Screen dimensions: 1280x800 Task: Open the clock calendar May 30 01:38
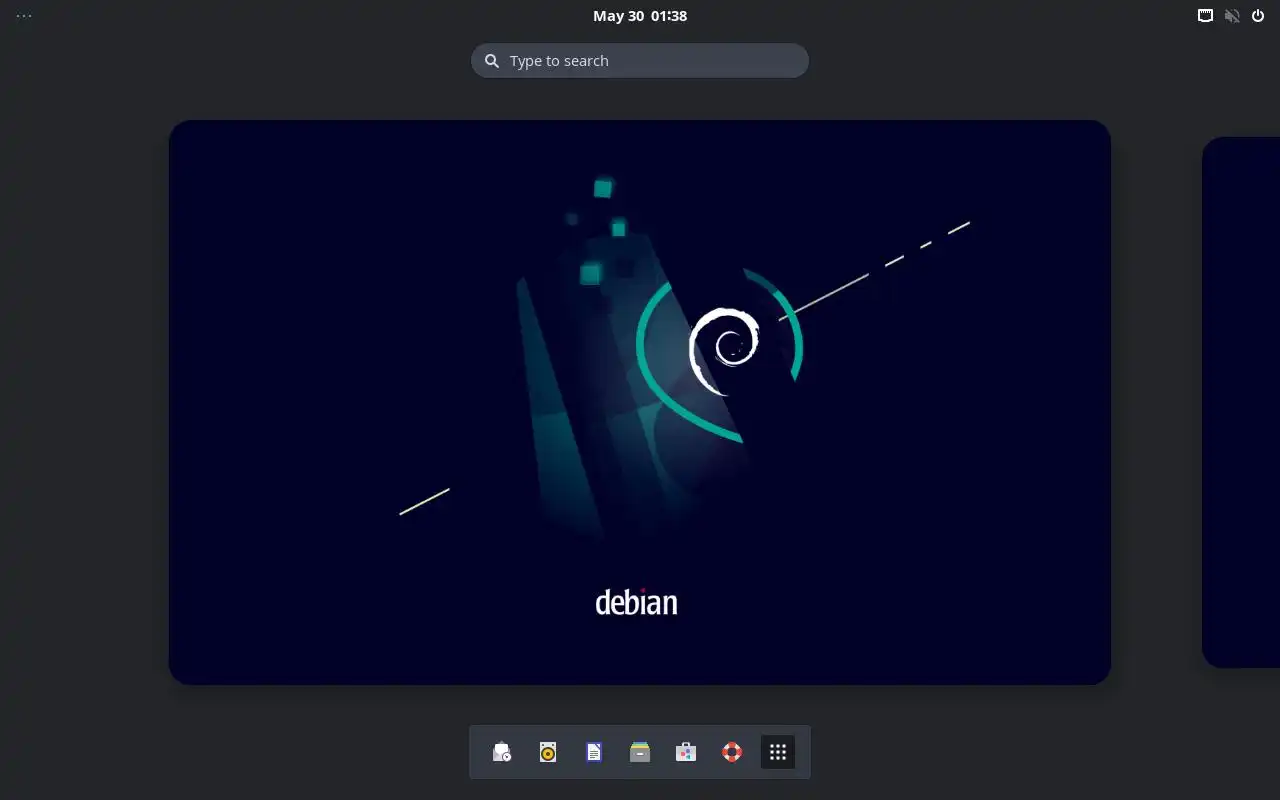[x=640, y=16]
